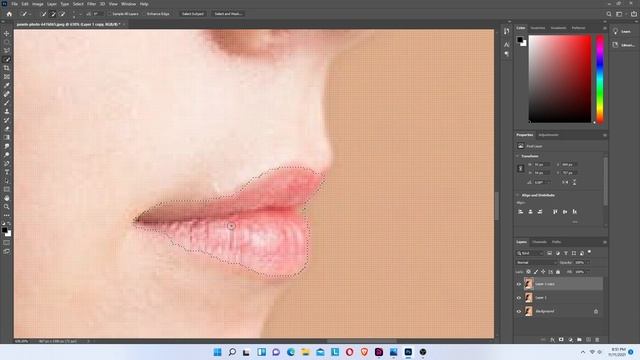
Task: Click the add layer mask icon
Action: (x=561, y=340)
